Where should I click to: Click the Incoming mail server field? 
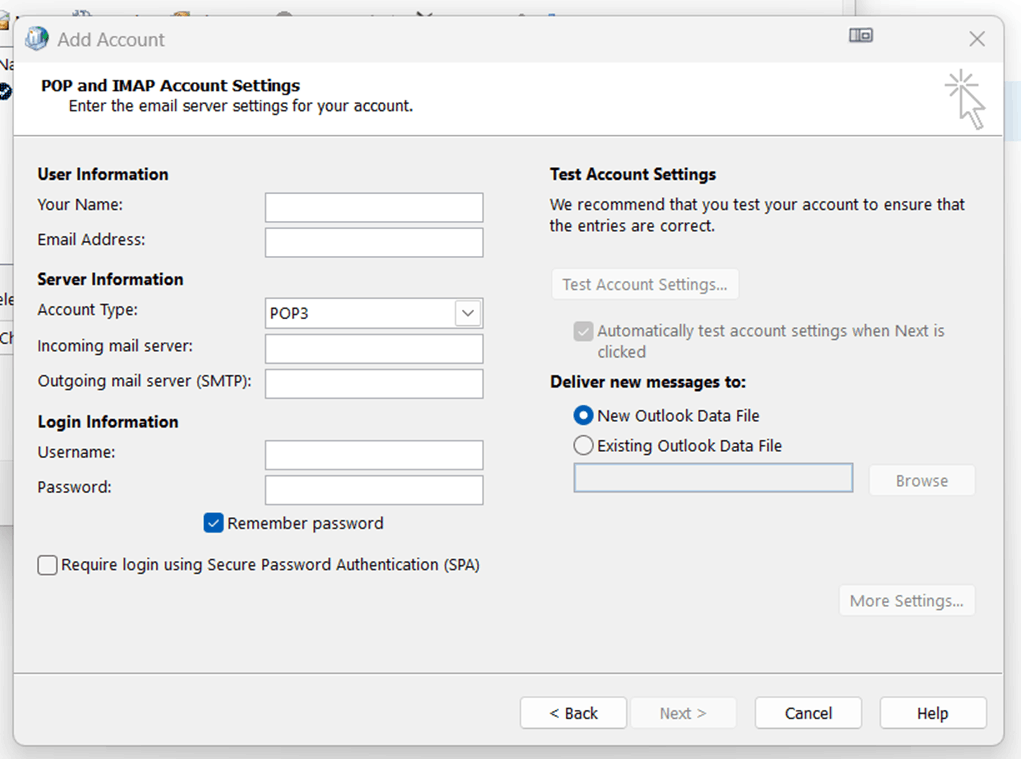[x=374, y=349]
